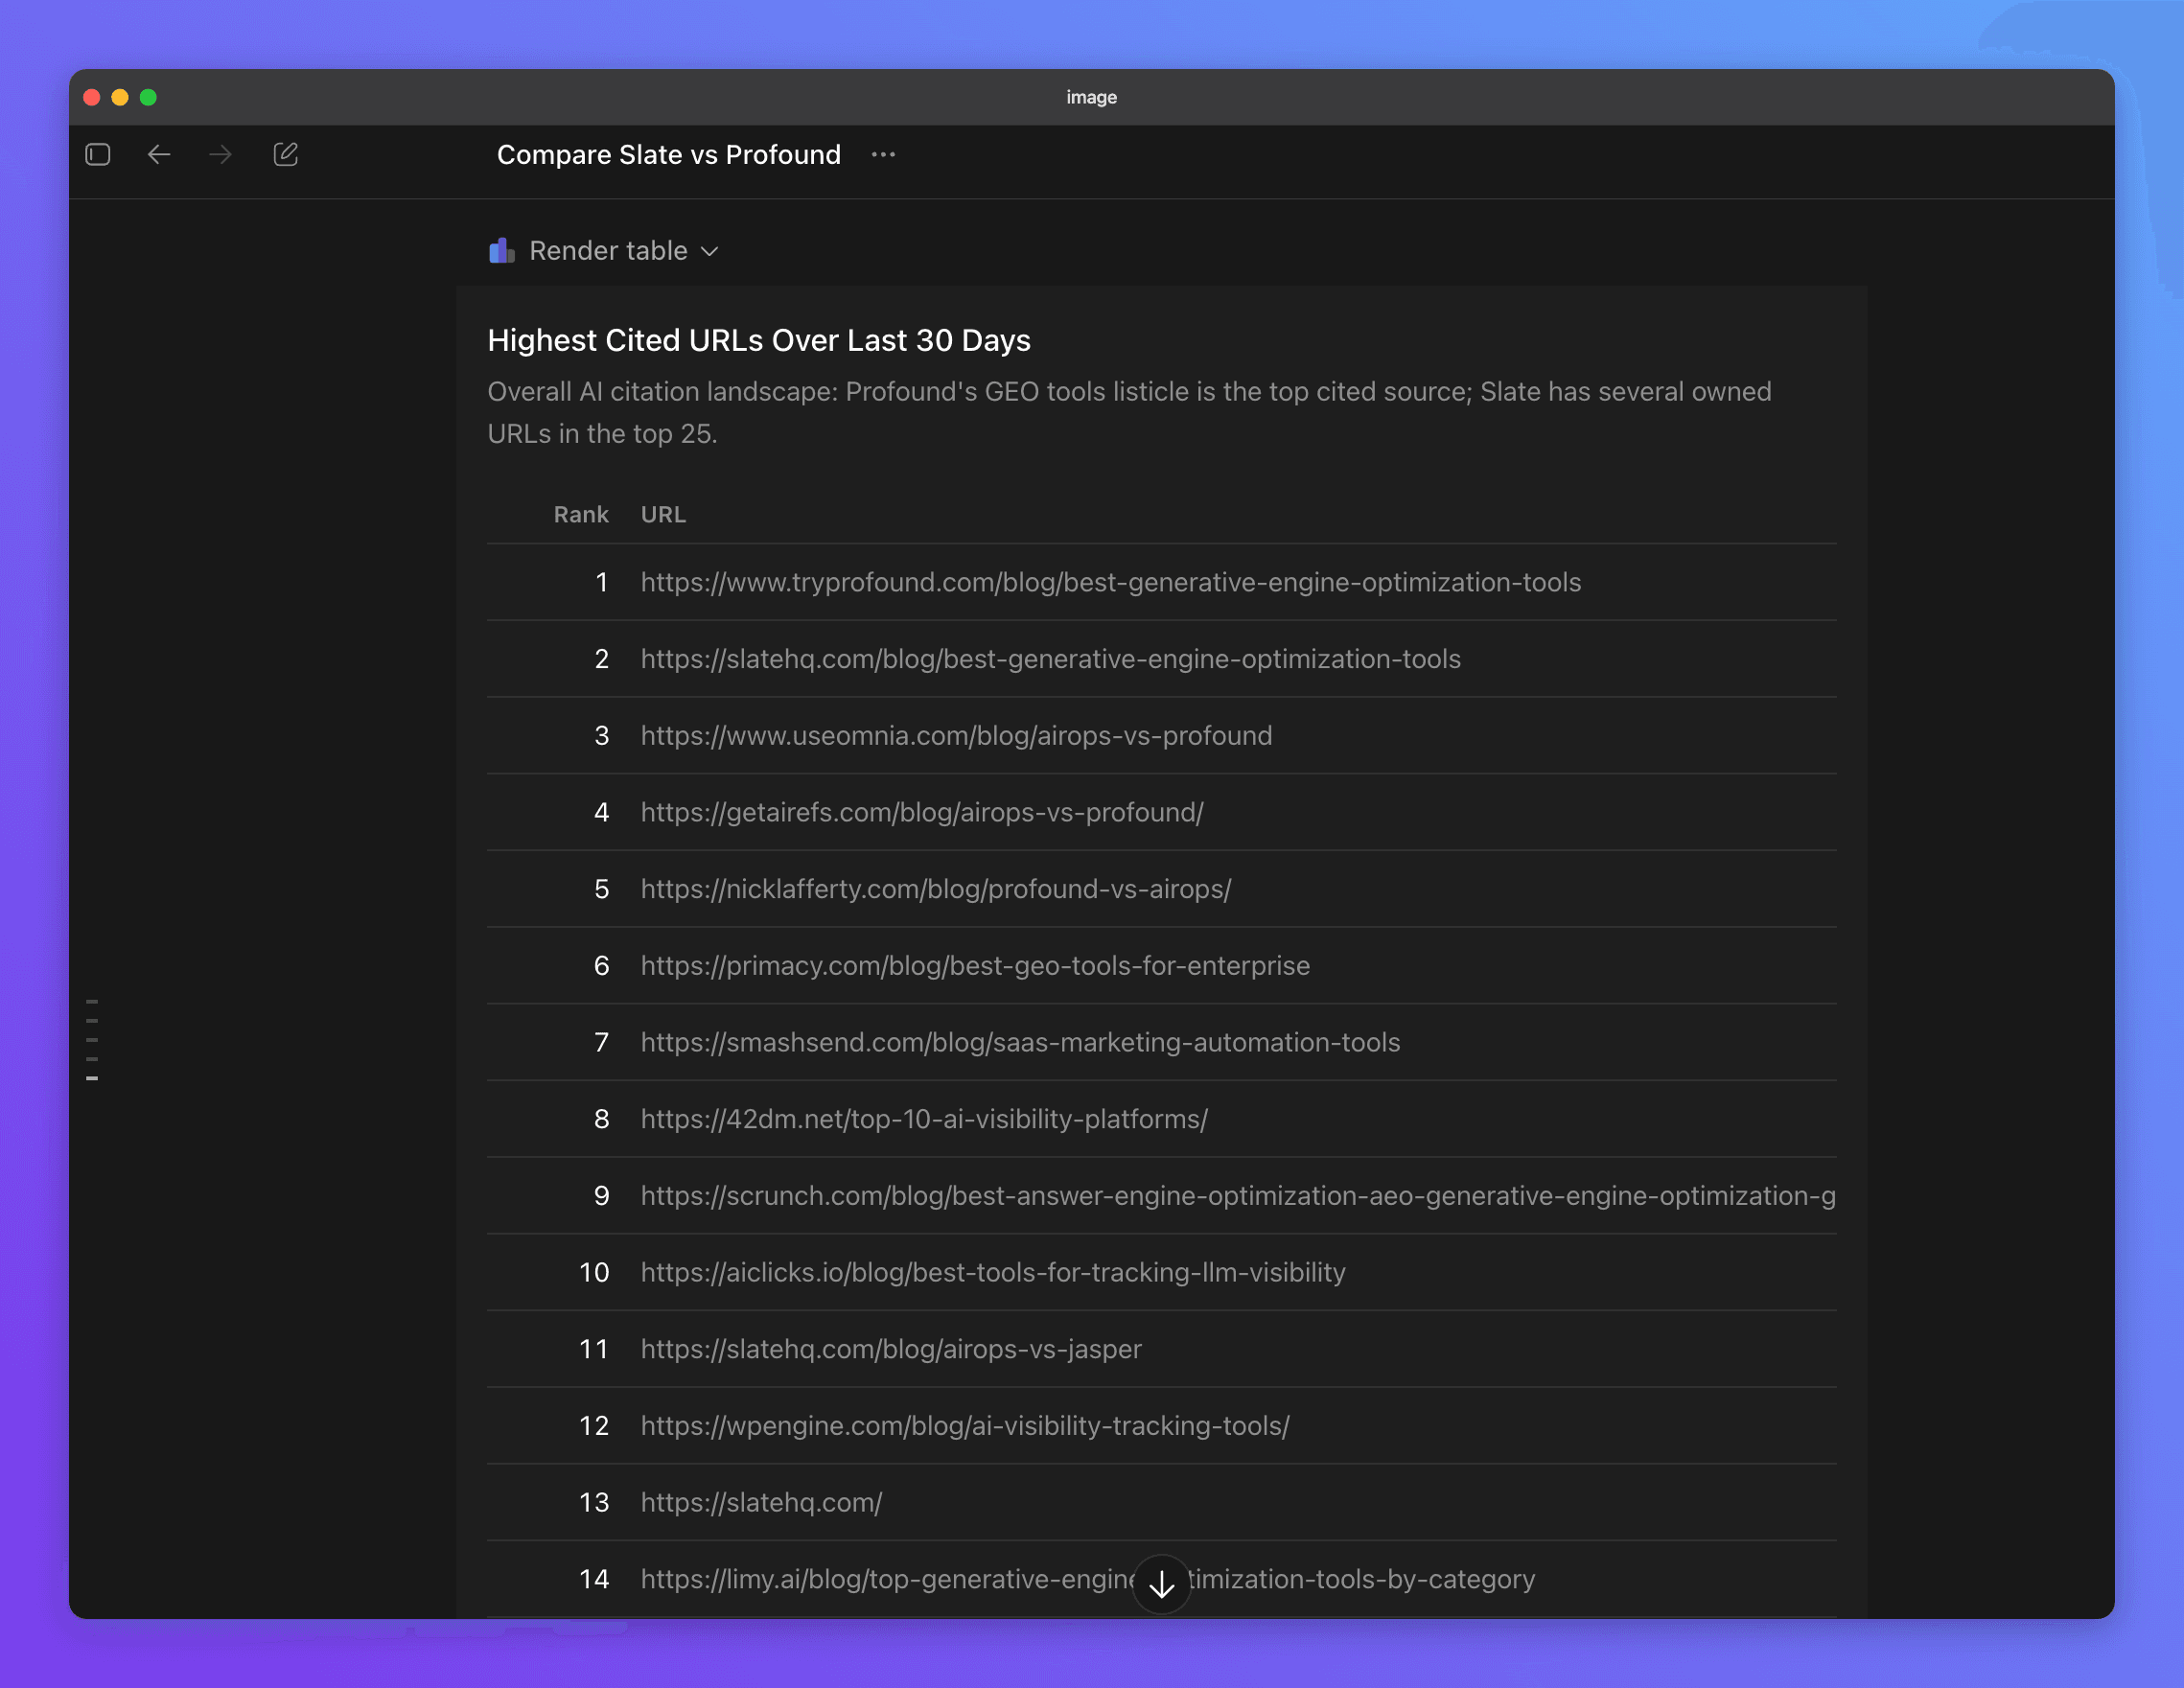Open the useomnia airops-vs-profound link
The height and width of the screenshot is (1688, 2184).
pos(957,735)
